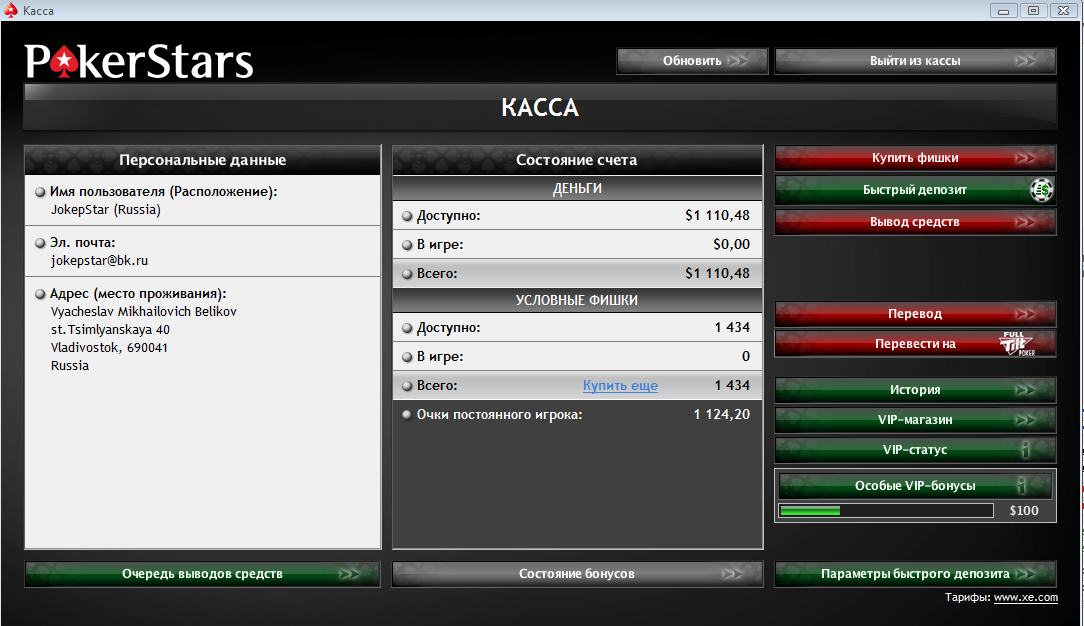Image resolution: width=1084 pixels, height=626 pixels.
Task: Click the spade icon in title bar
Action: click(10, 10)
